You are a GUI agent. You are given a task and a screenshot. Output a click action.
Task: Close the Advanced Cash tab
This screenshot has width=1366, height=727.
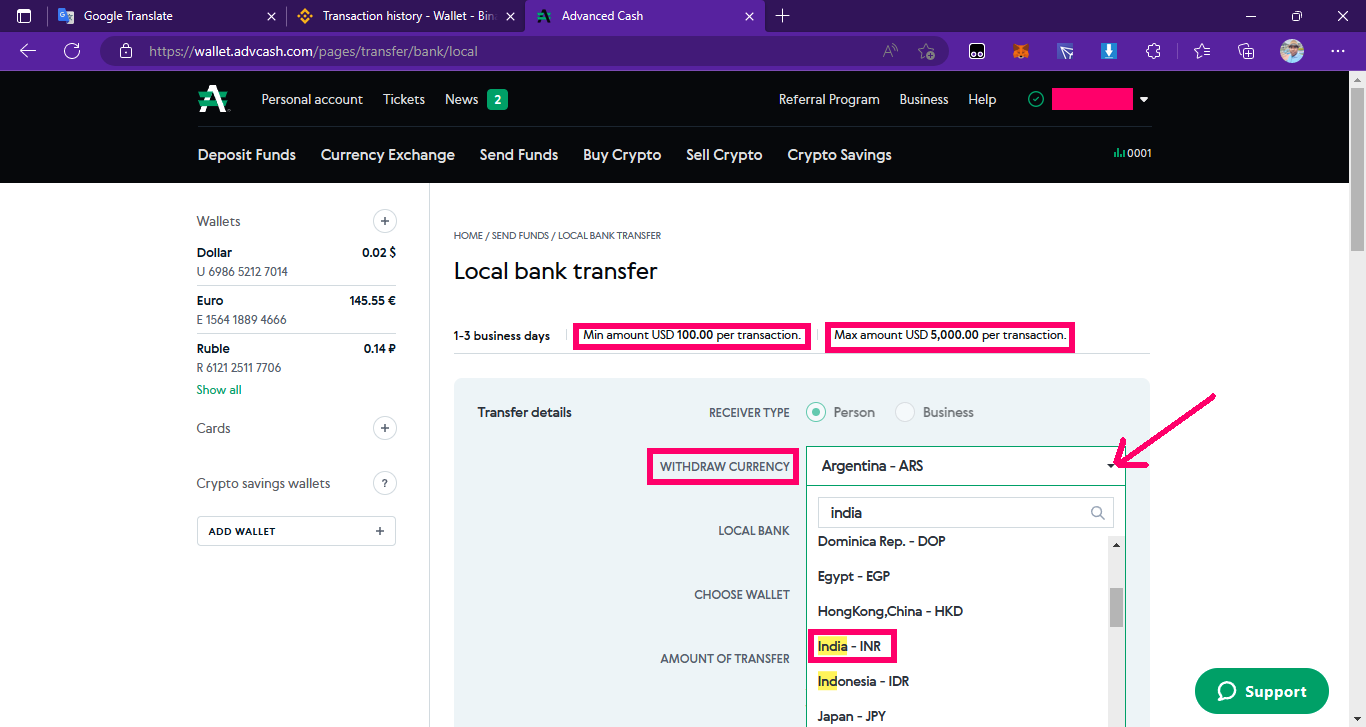point(750,16)
